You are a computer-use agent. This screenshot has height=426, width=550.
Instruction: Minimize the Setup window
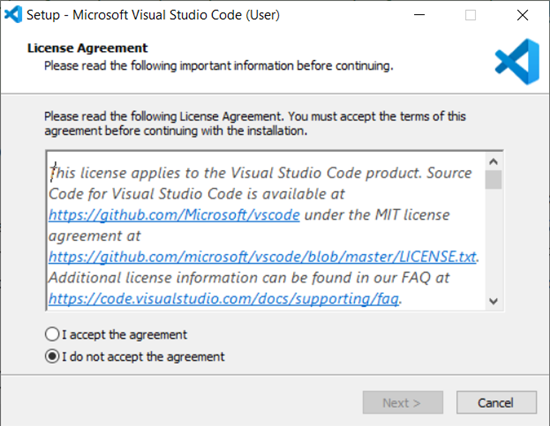click(x=420, y=15)
